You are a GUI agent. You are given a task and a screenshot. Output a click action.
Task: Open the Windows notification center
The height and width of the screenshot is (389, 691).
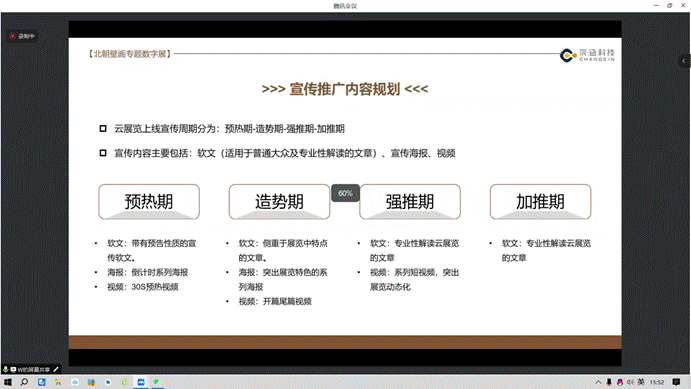pos(676,382)
